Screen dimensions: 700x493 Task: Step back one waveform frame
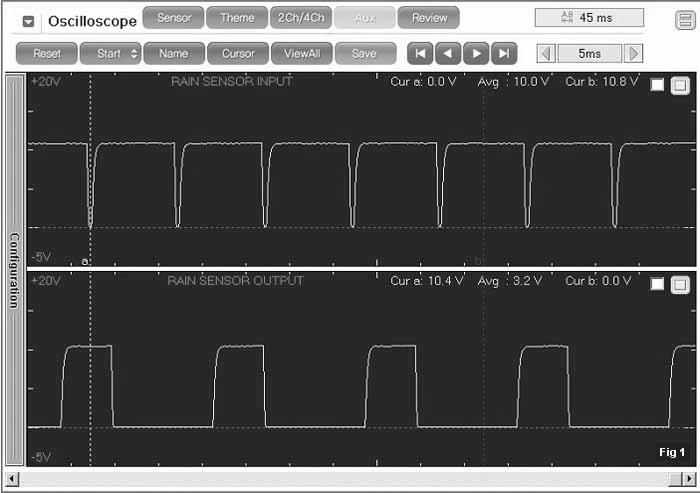tap(448, 53)
